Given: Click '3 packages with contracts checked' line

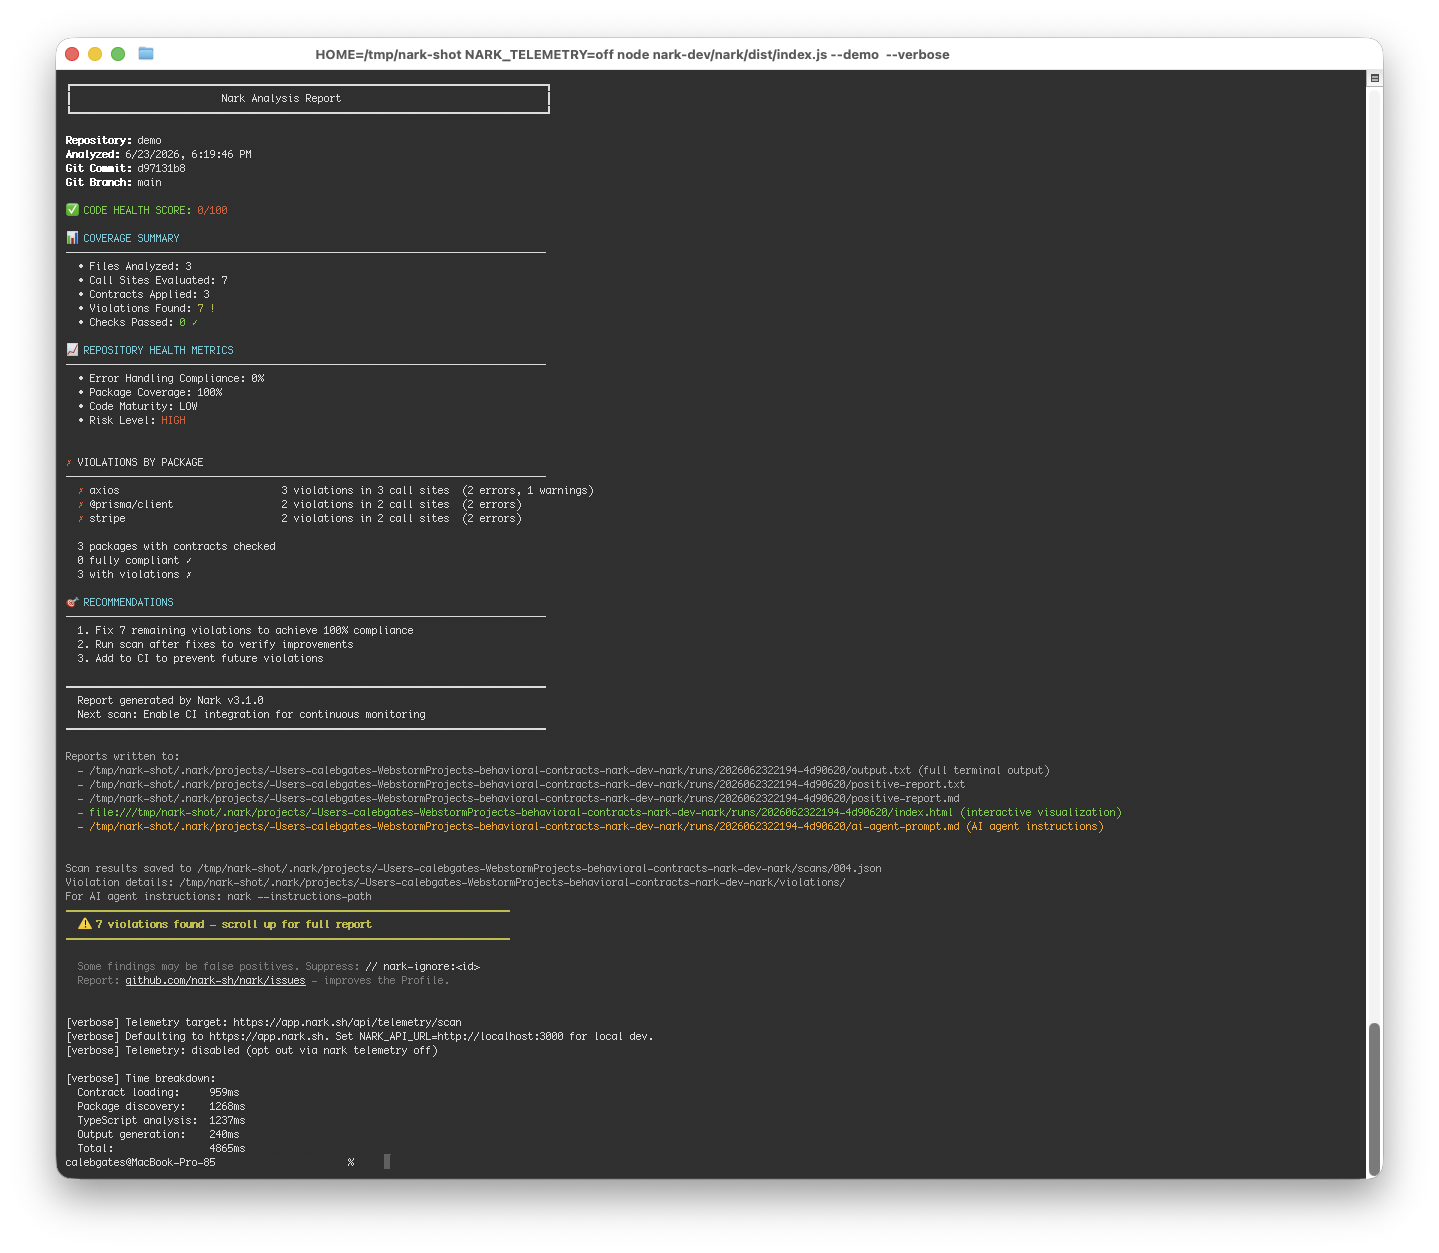Looking at the screenshot, I should pos(176,547).
